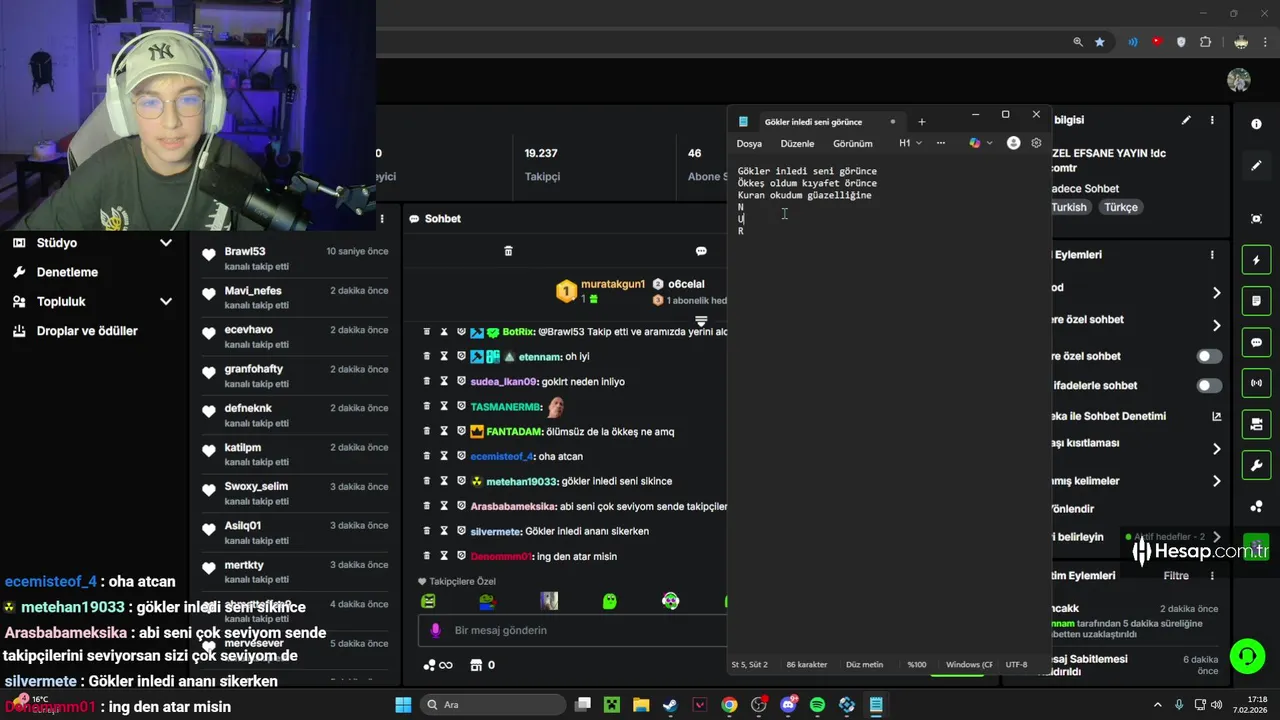Bookmark the page with the star icon
Image resolution: width=1280 pixels, height=720 pixels.
[1100, 42]
